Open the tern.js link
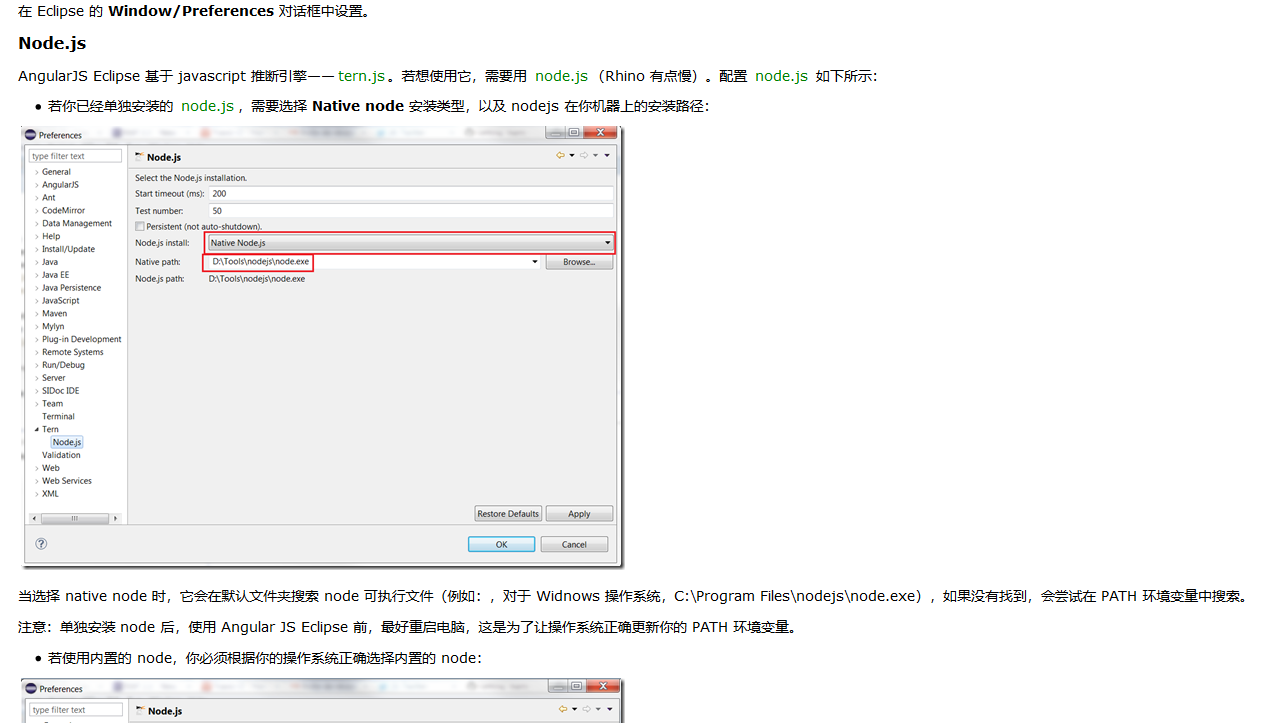The height and width of the screenshot is (723, 1279). [x=361, y=76]
